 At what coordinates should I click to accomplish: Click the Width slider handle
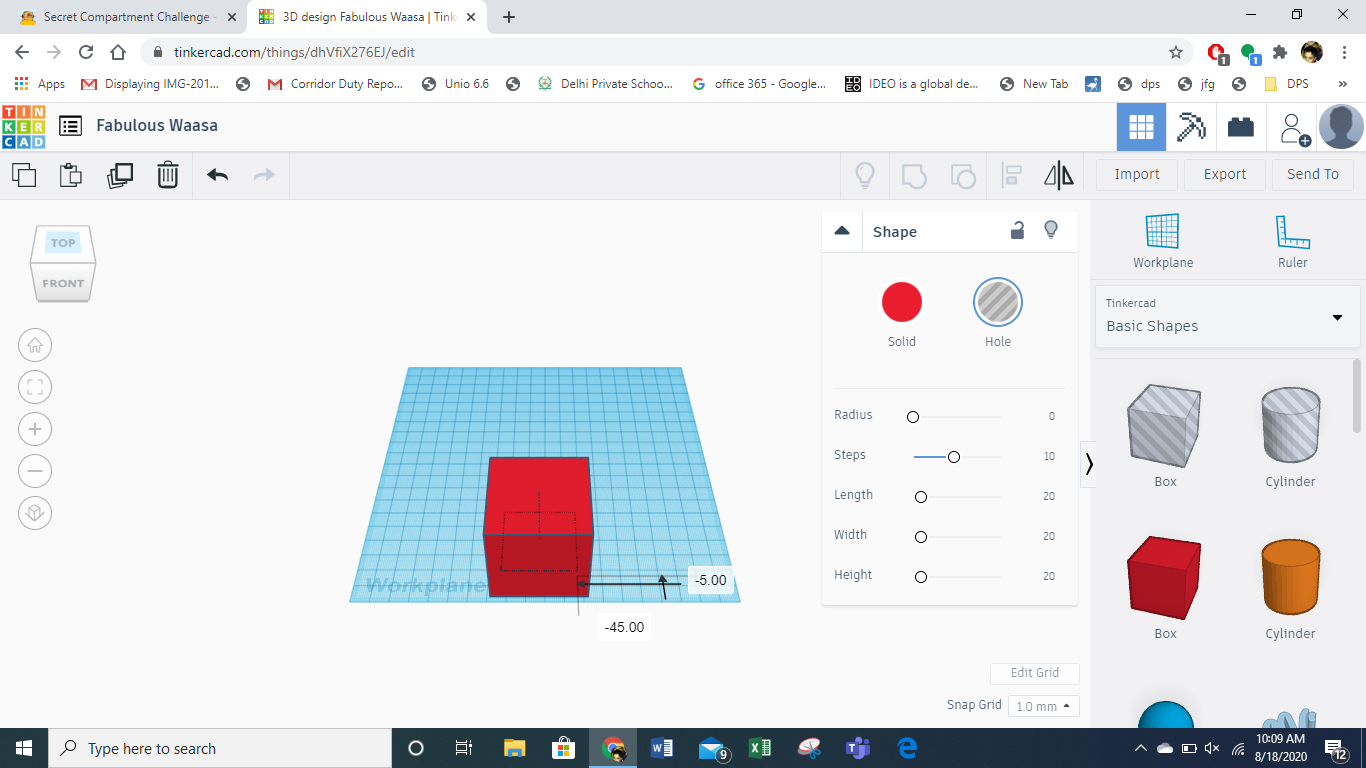[x=921, y=537]
